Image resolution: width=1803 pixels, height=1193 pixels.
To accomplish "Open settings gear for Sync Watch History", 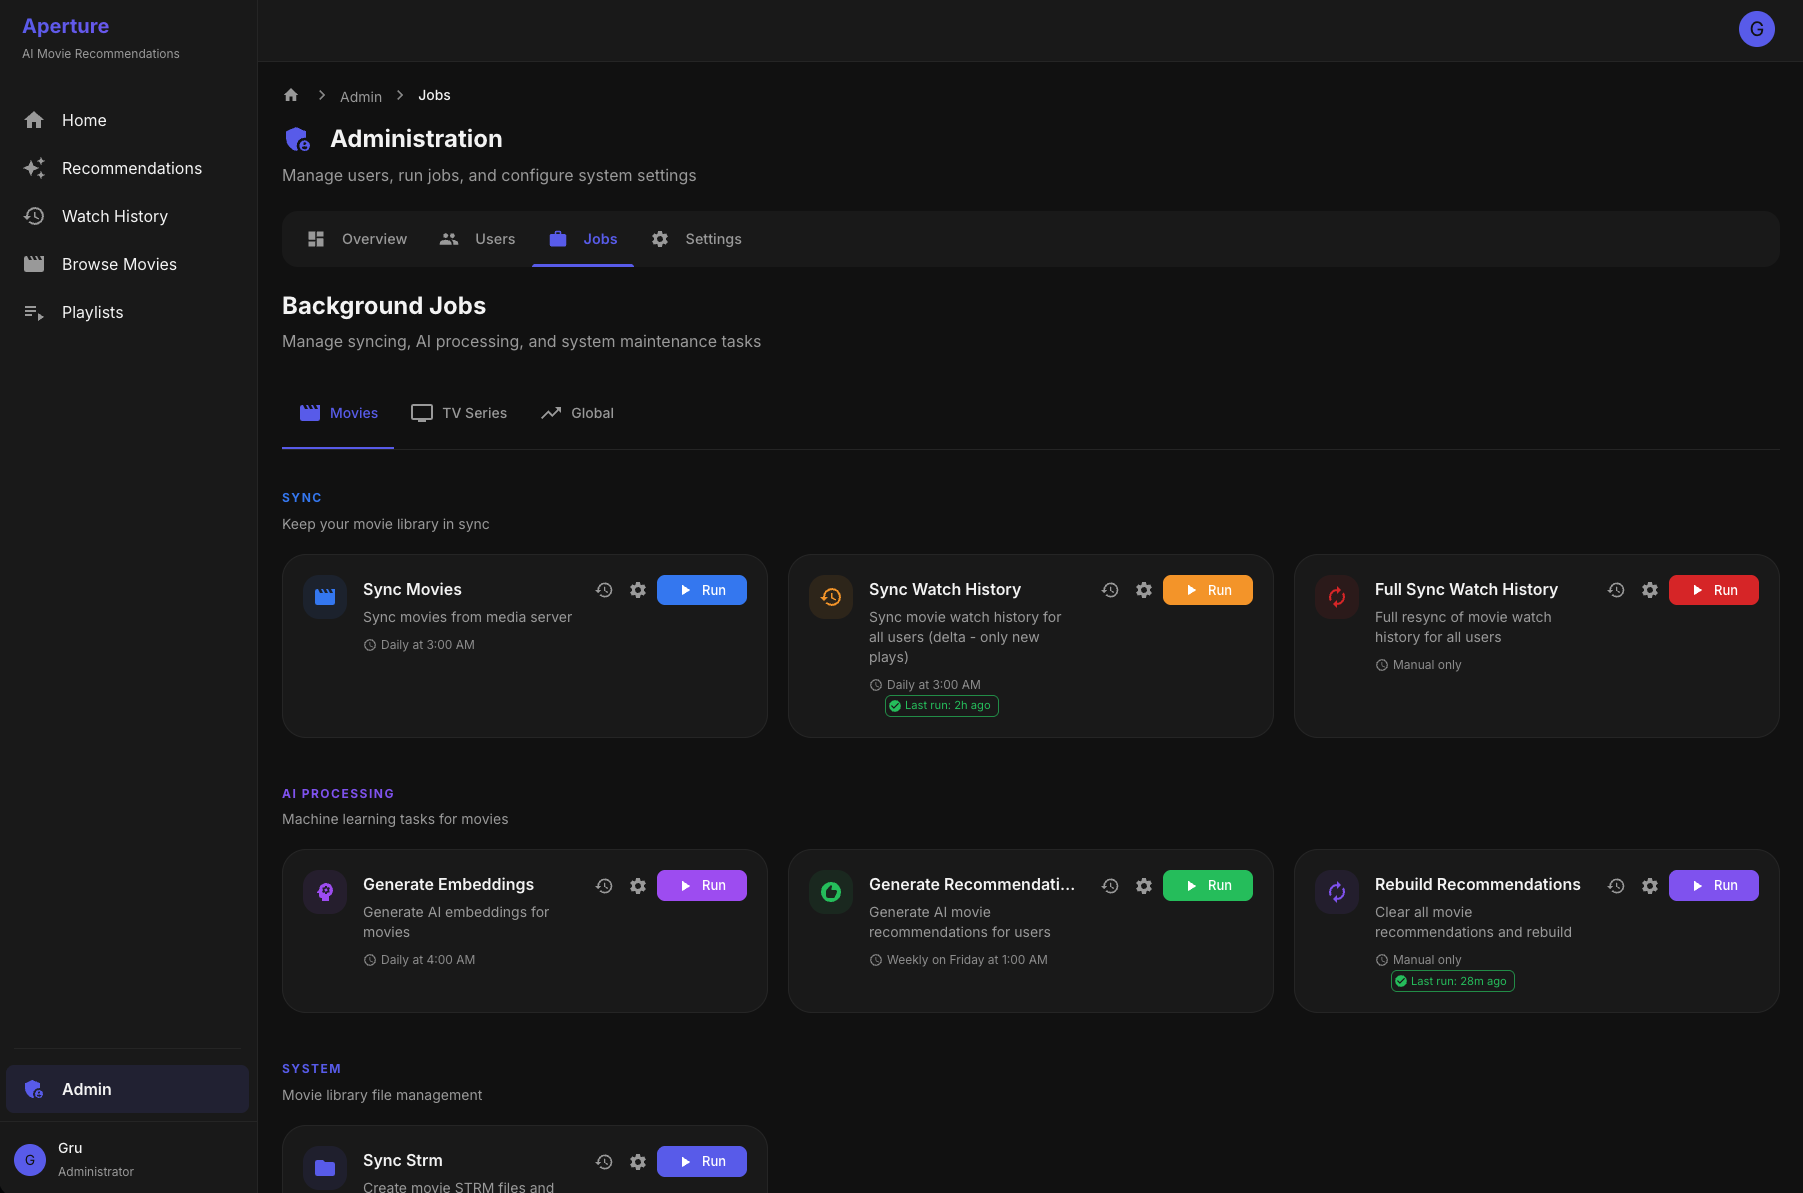I will pos(1144,590).
